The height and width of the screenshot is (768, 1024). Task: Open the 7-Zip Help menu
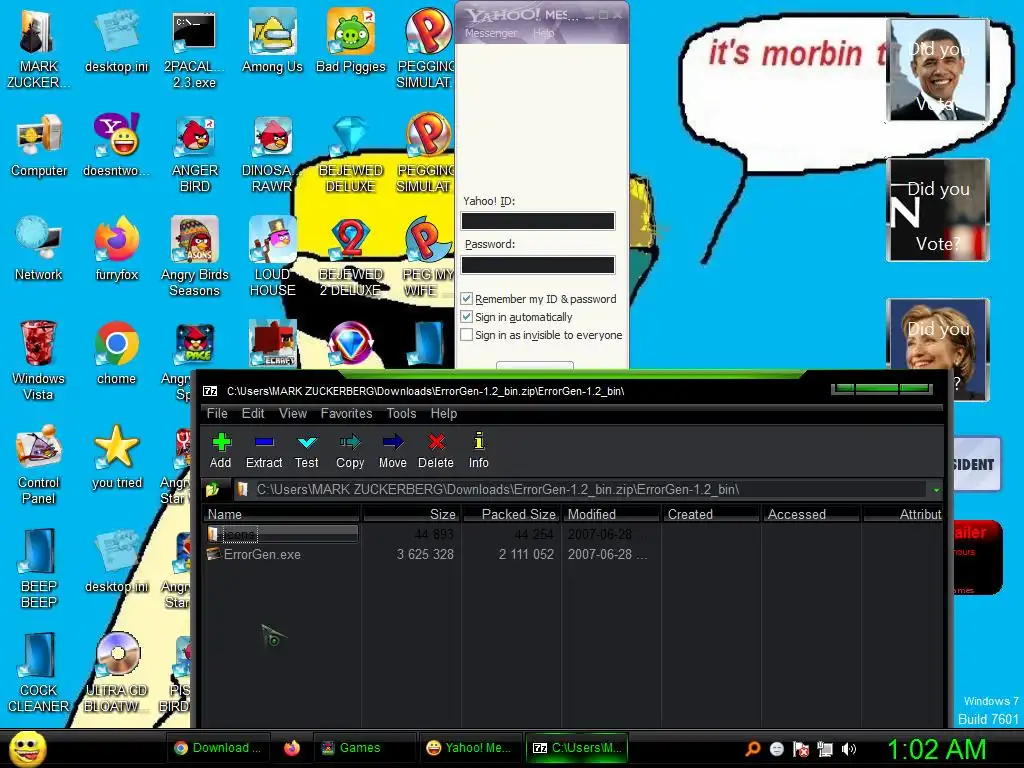(443, 413)
